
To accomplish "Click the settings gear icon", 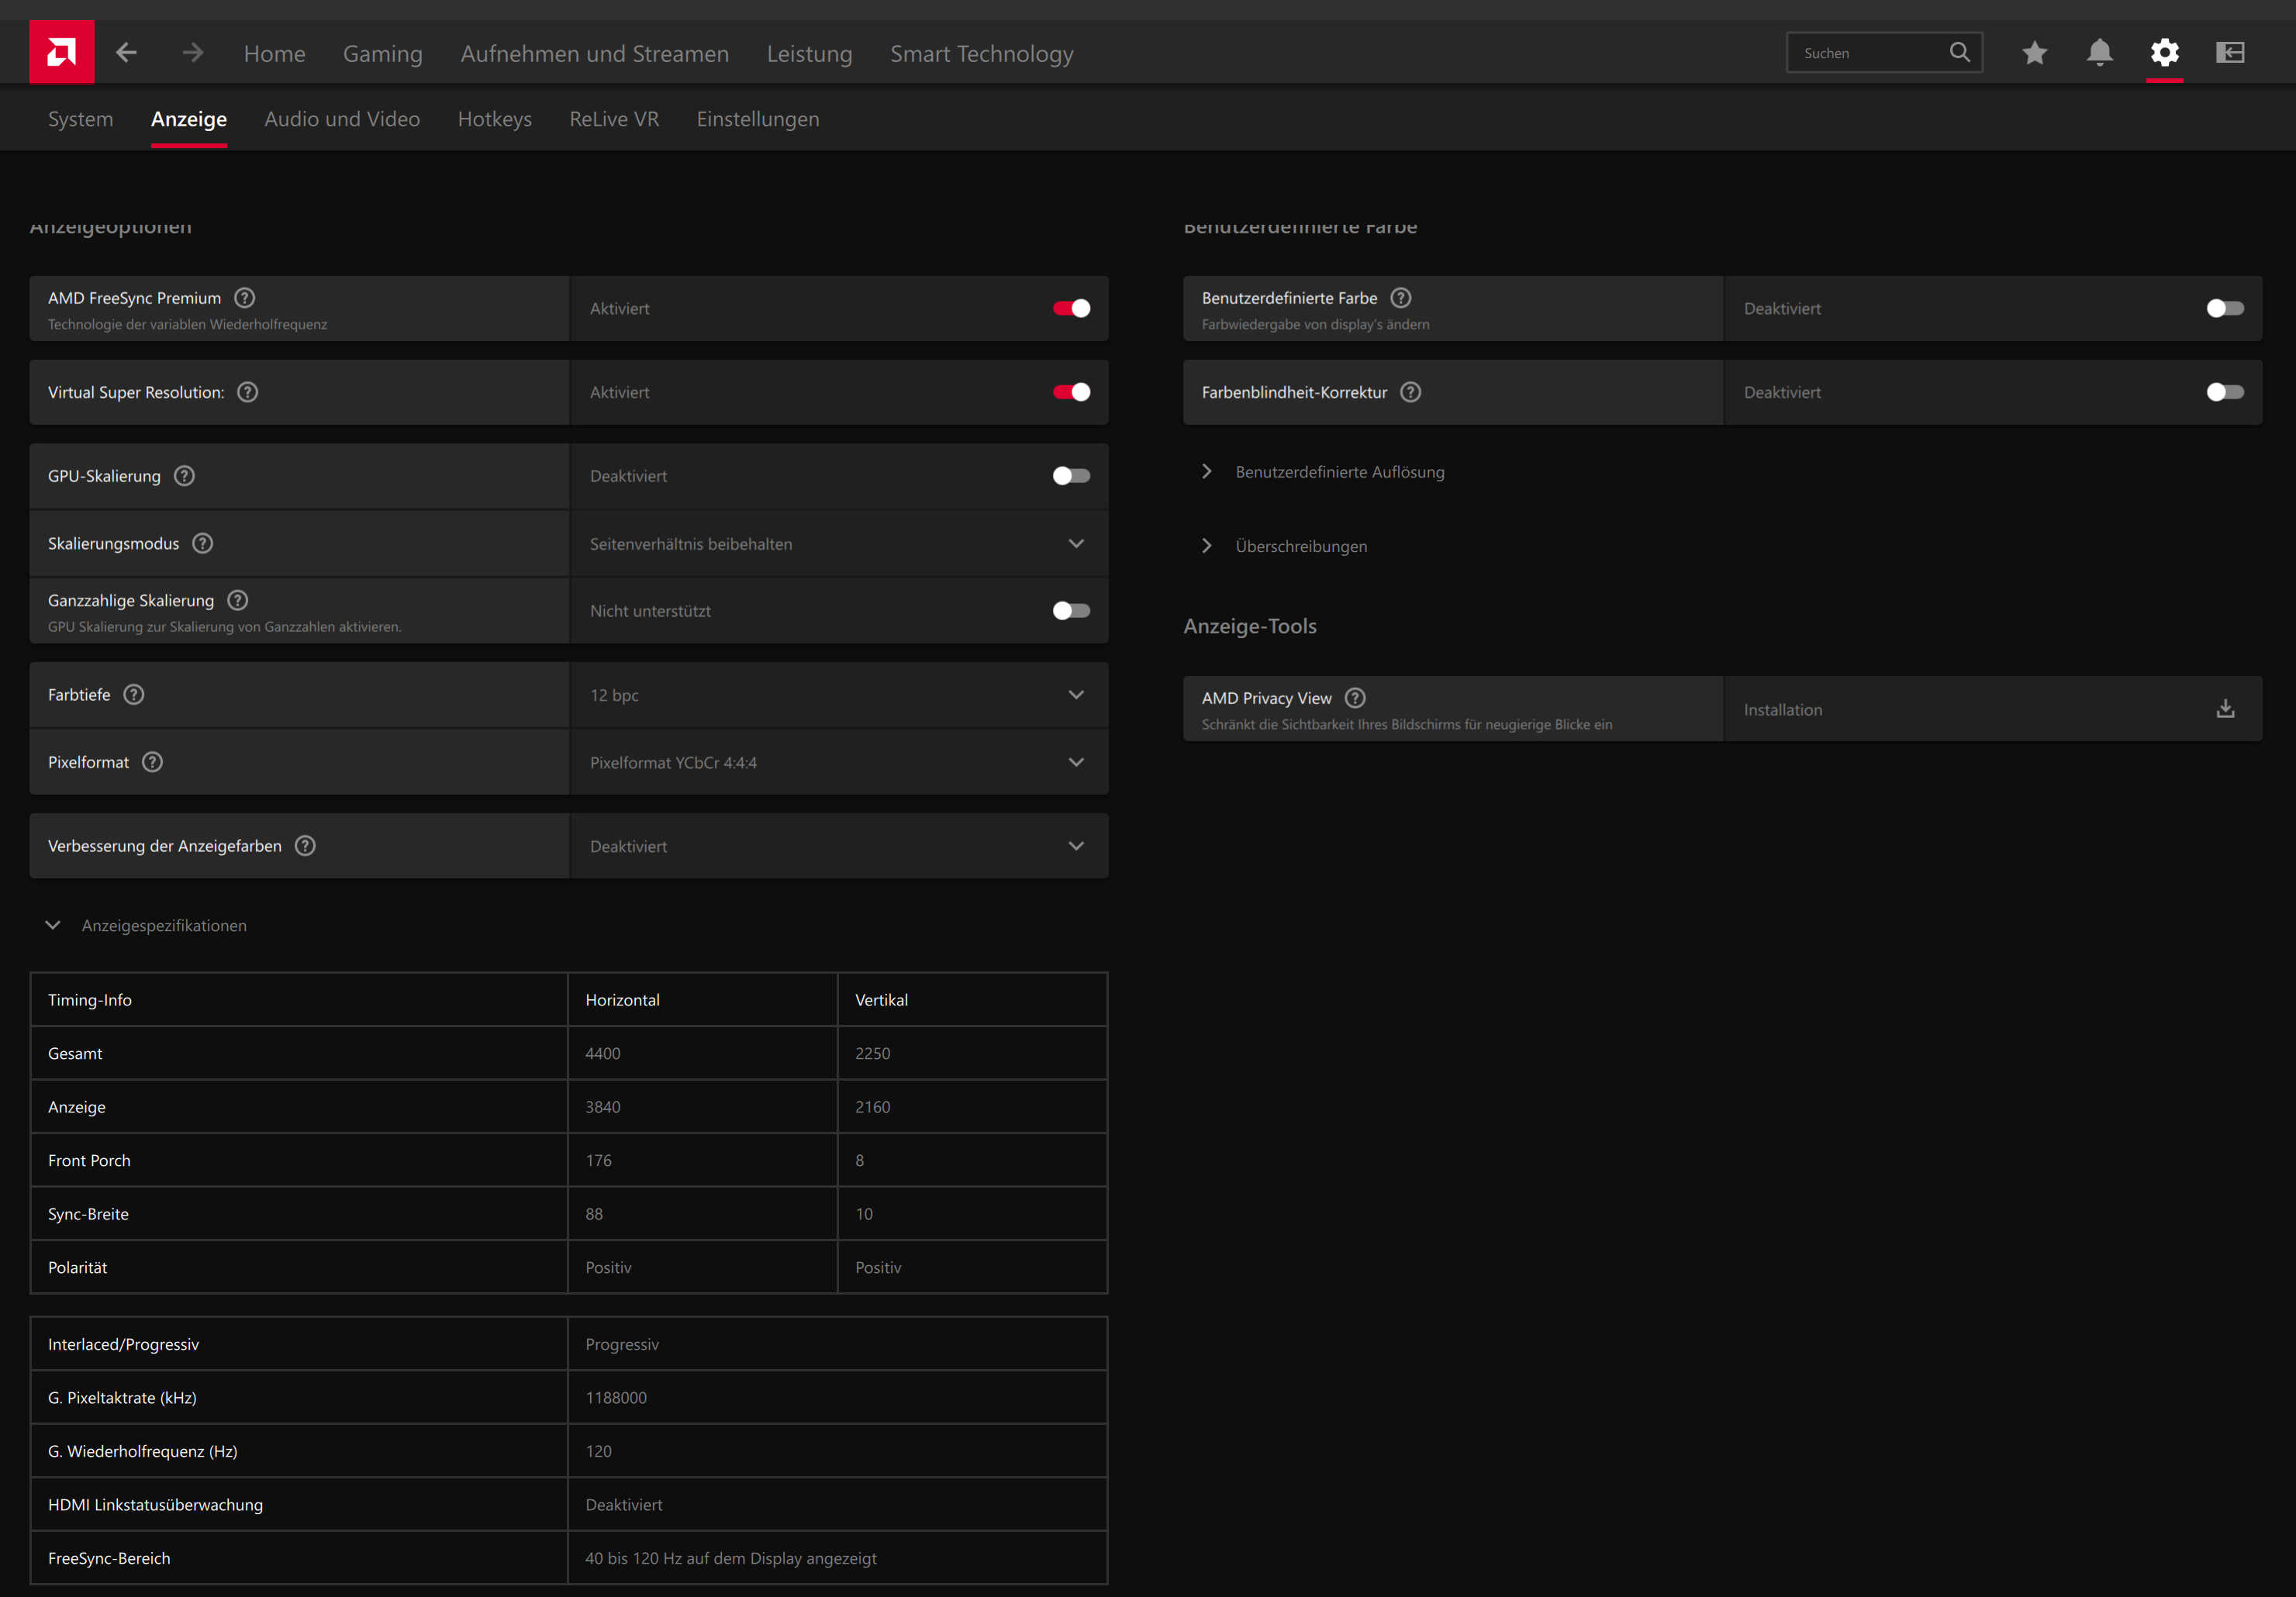I will tap(2164, 52).
